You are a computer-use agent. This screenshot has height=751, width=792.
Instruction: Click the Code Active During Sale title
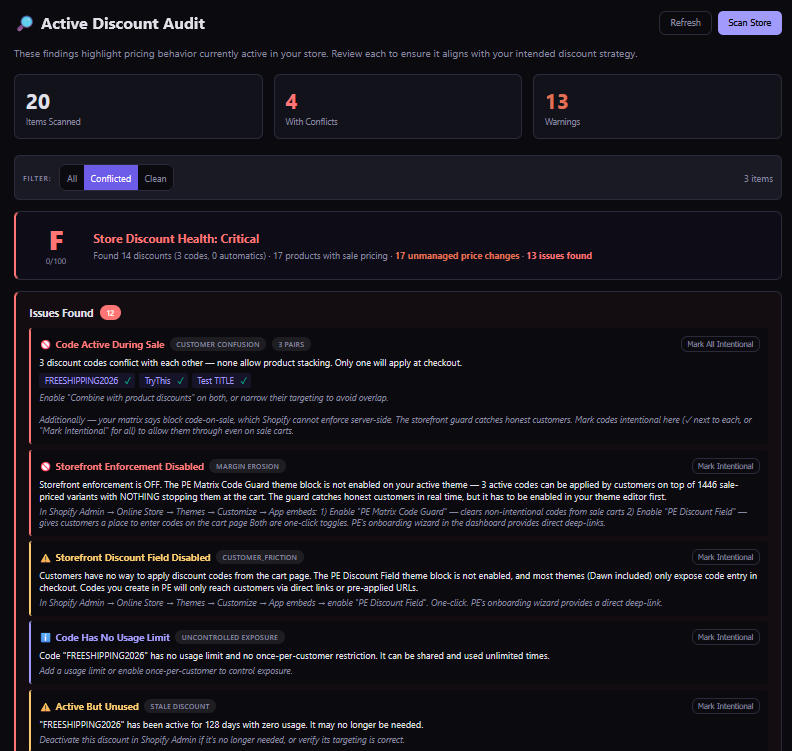(110, 344)
